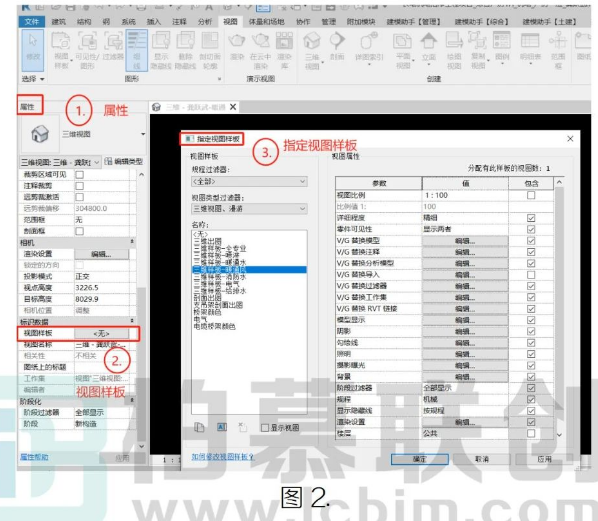This screenshot has width=598, height=521.
Task: Open 在云中渲染 cloud render tool
Action: tap(260, 50)
